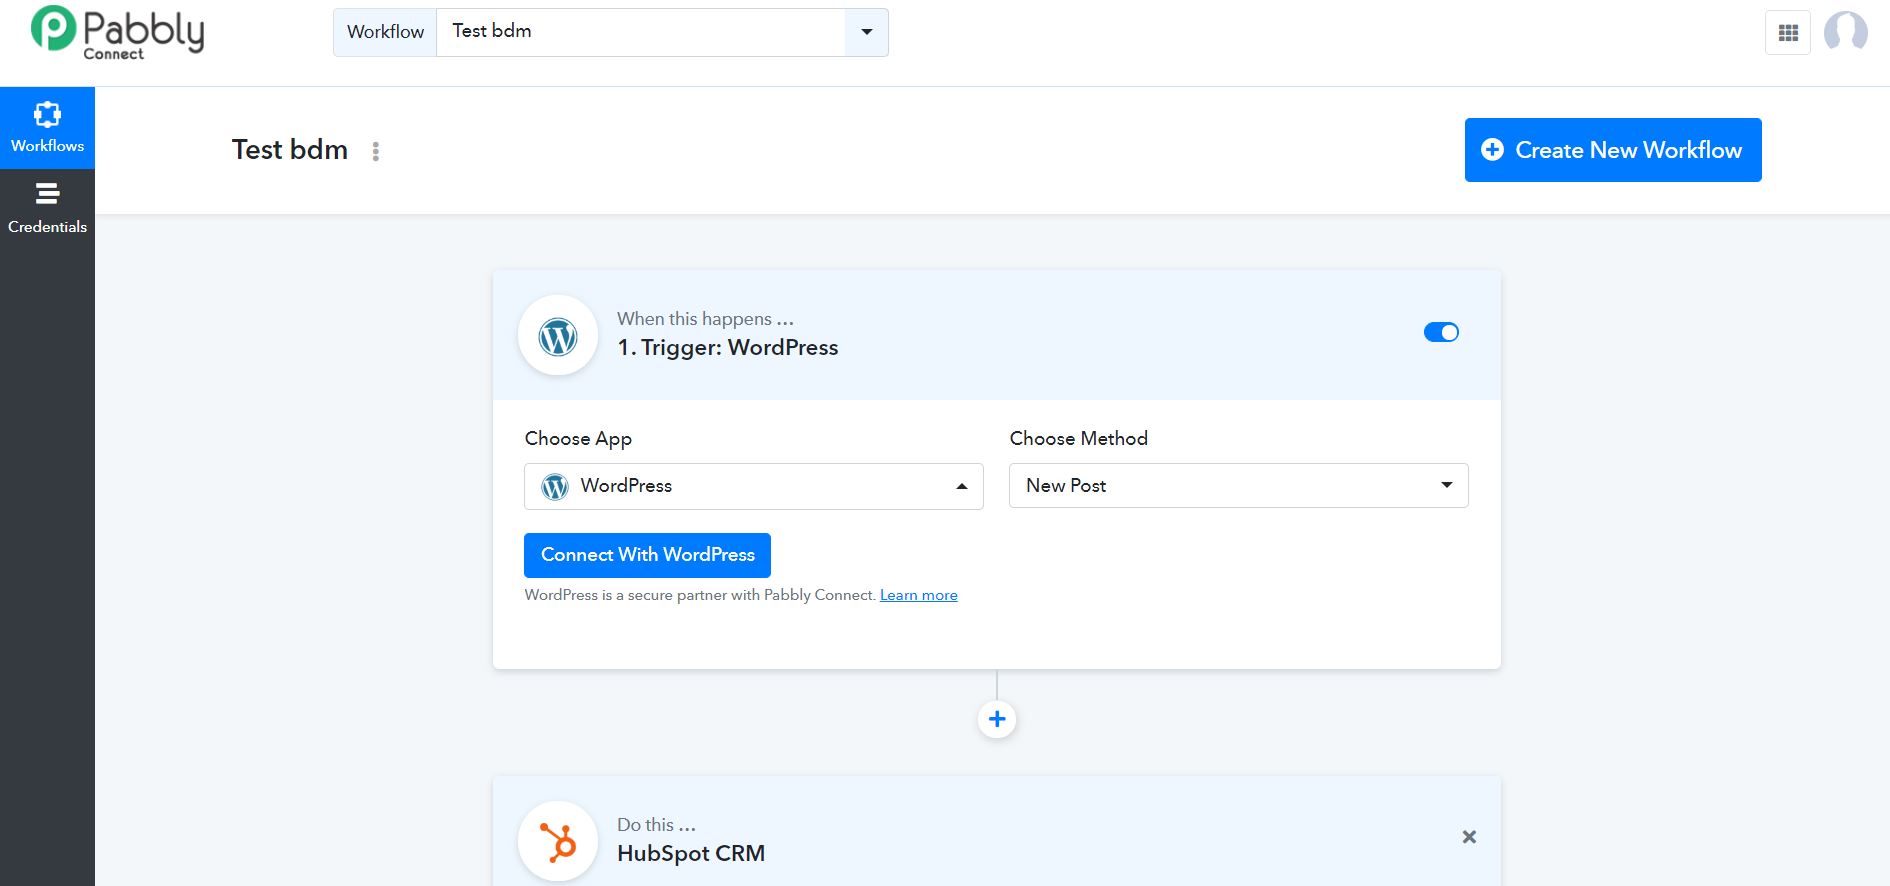Open the user profile avatar
This screenshot has height=886, width=1890.
click(1845, 32)
